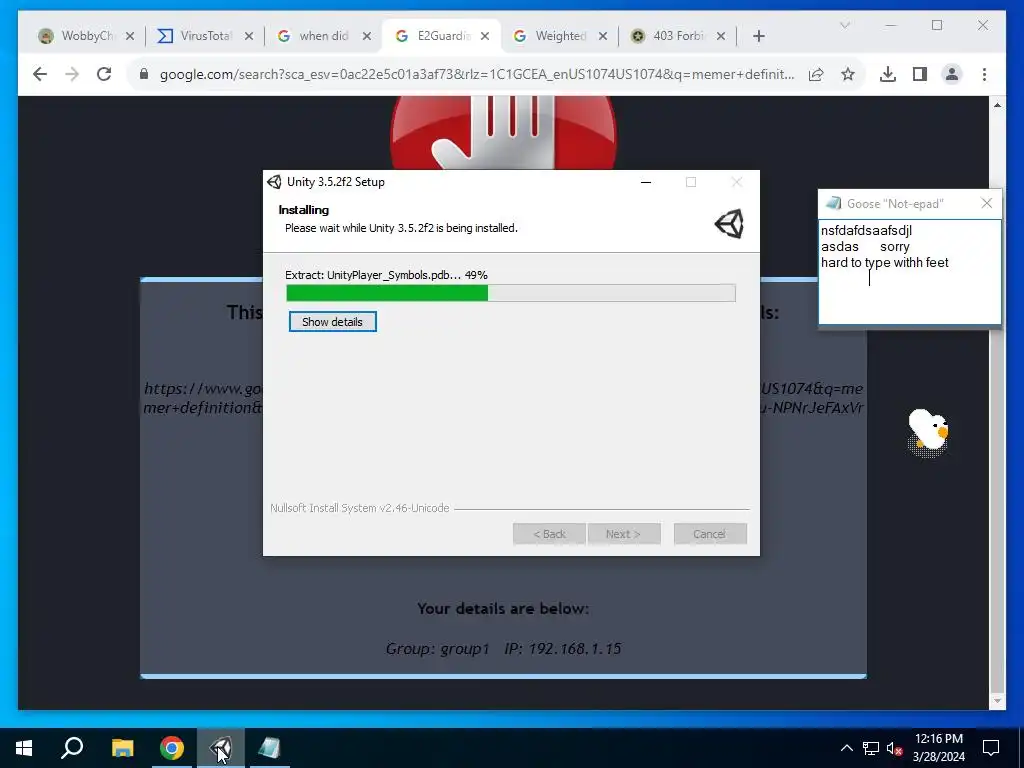Close the WobbyCh tab

pos(130,36)
